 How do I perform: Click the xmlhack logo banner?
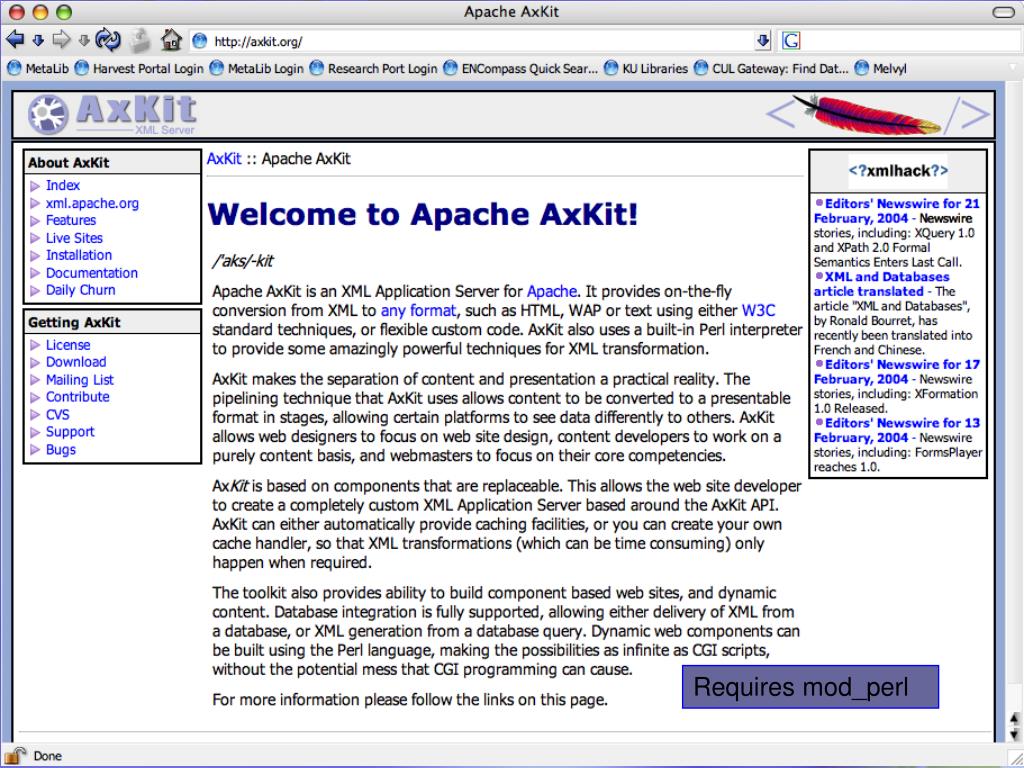[x=898, y=171]
